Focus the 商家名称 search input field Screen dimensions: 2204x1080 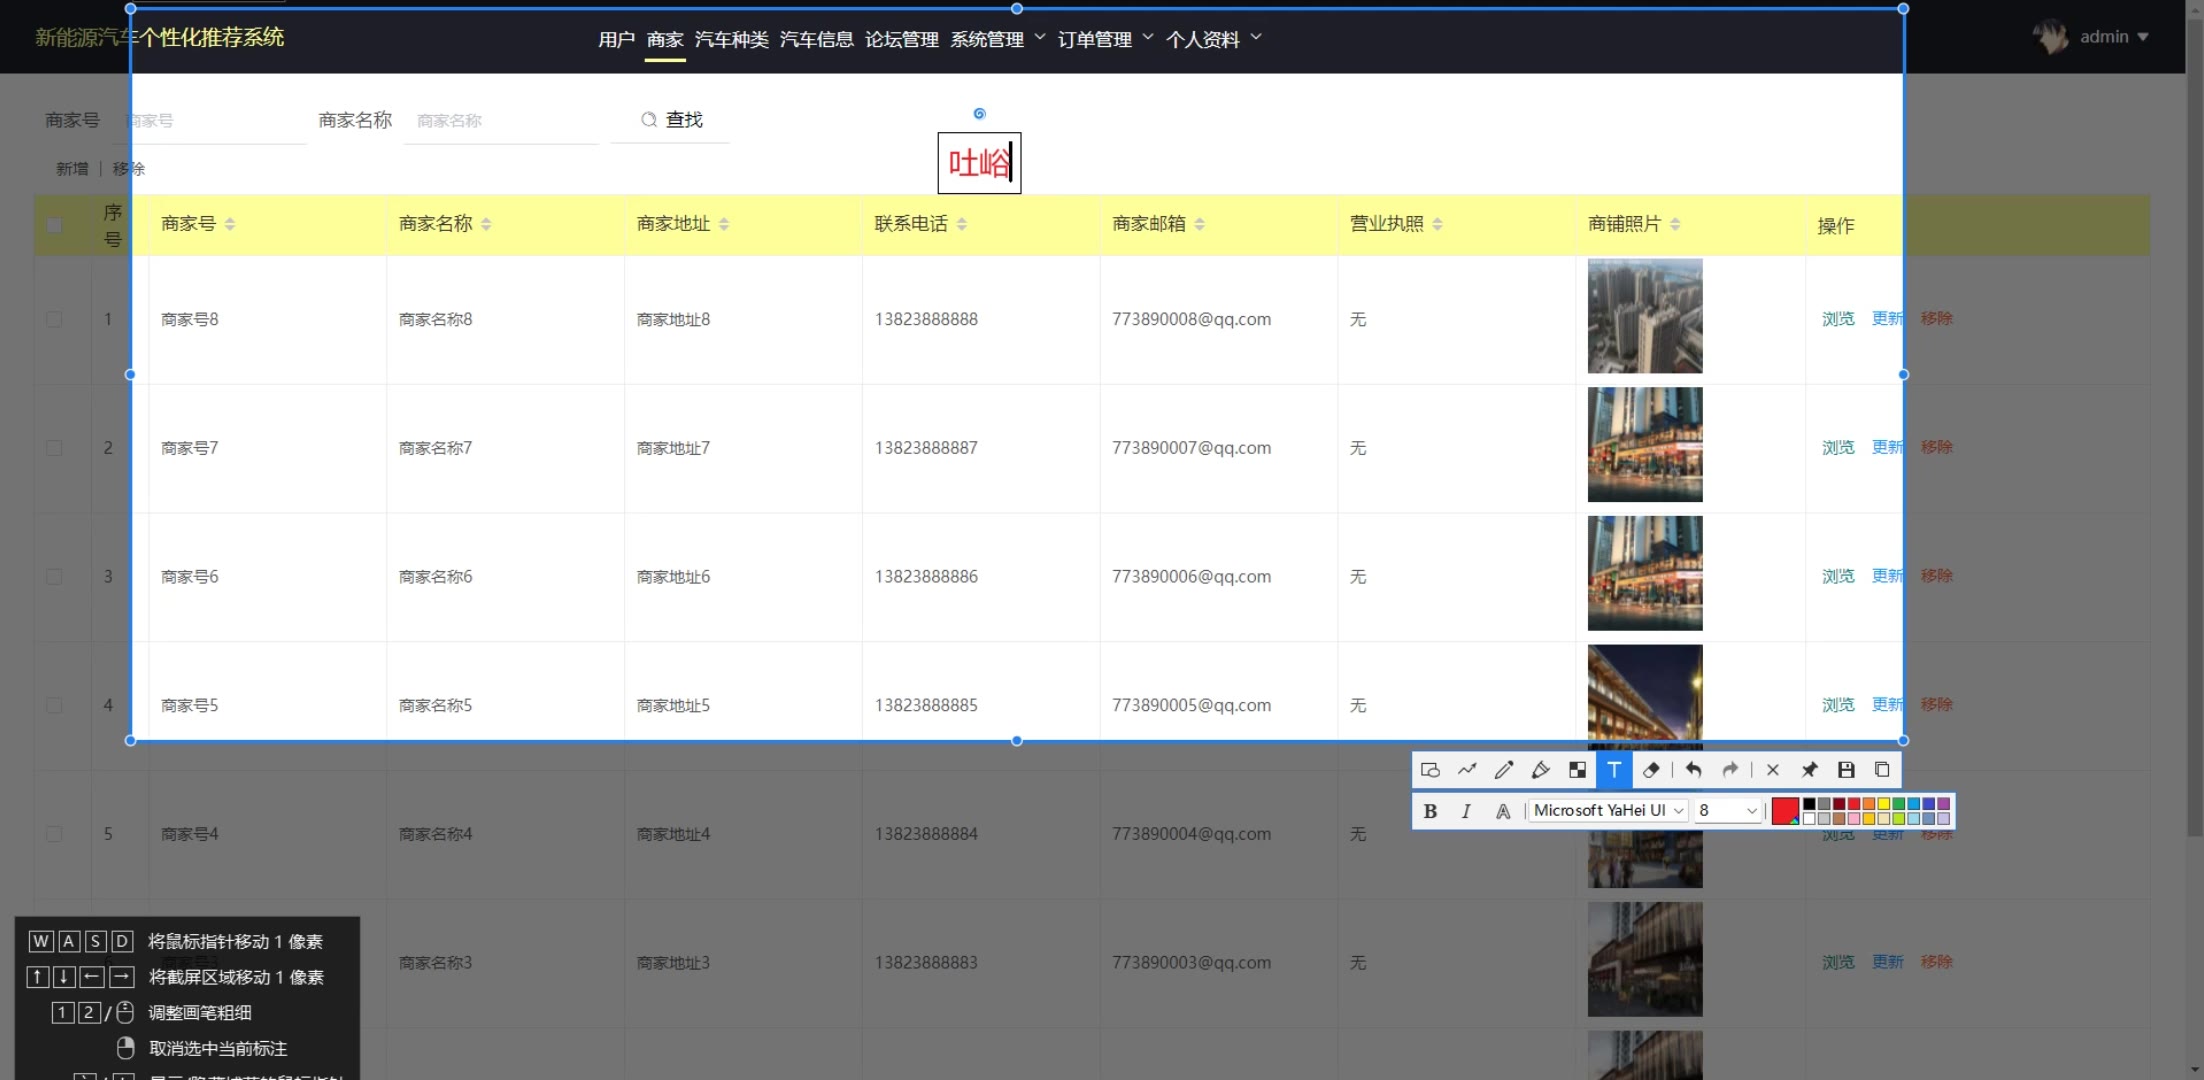(x=501, y=121)
